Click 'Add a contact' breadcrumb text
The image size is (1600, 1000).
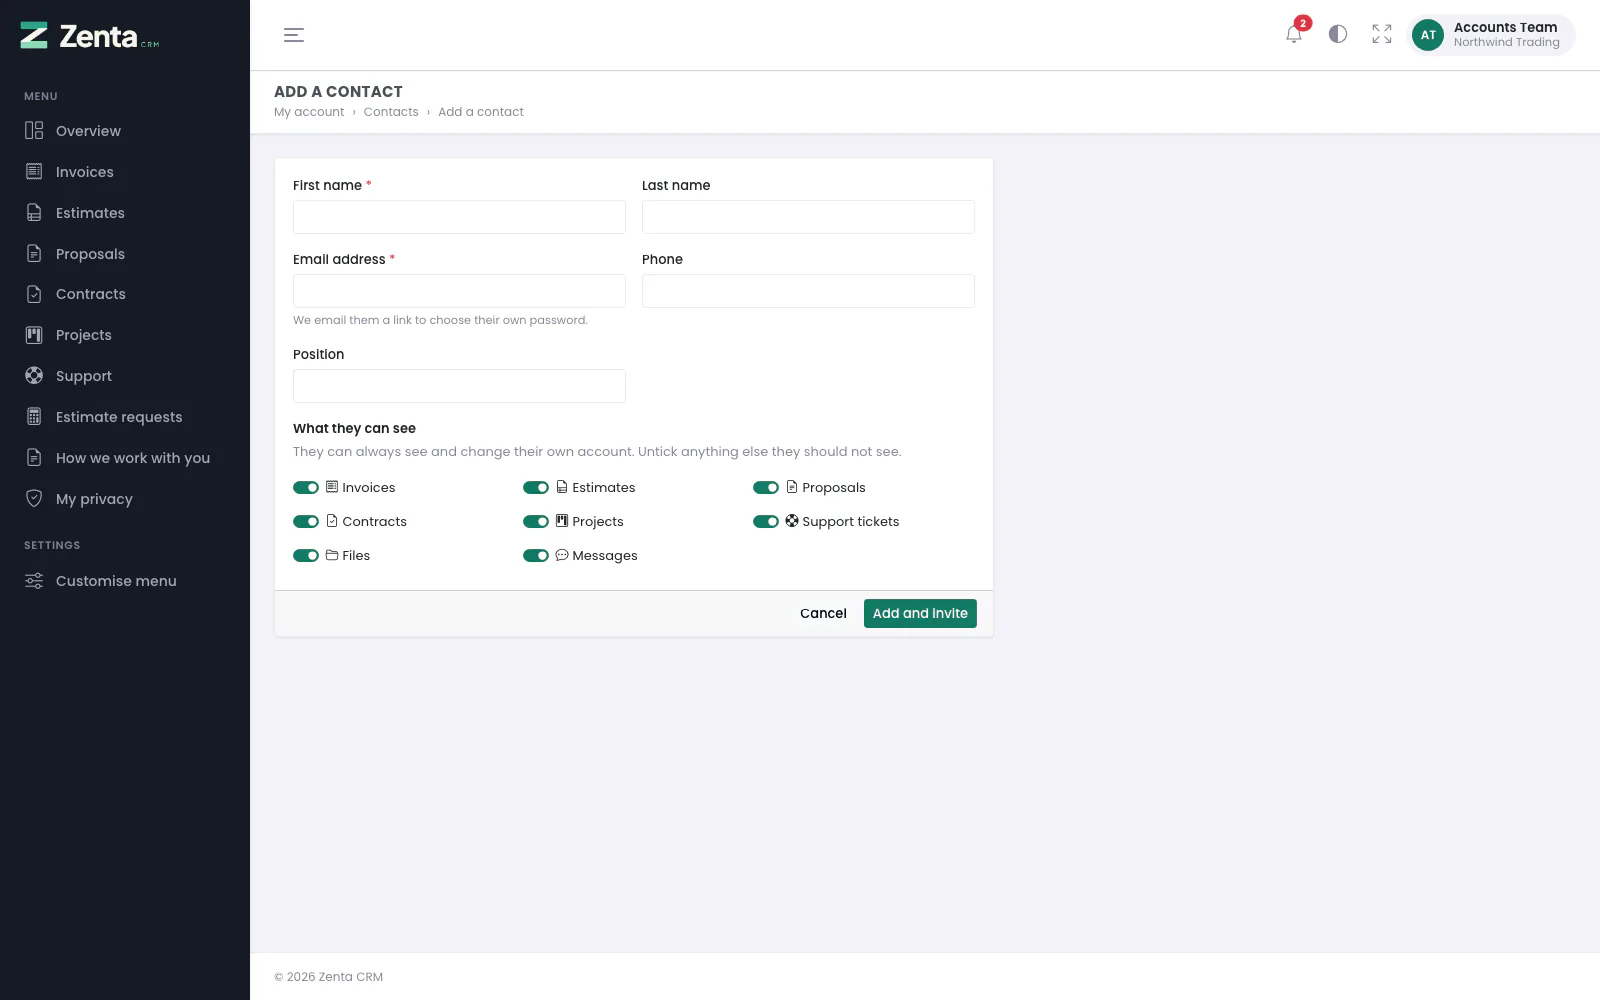pos(481,112)
